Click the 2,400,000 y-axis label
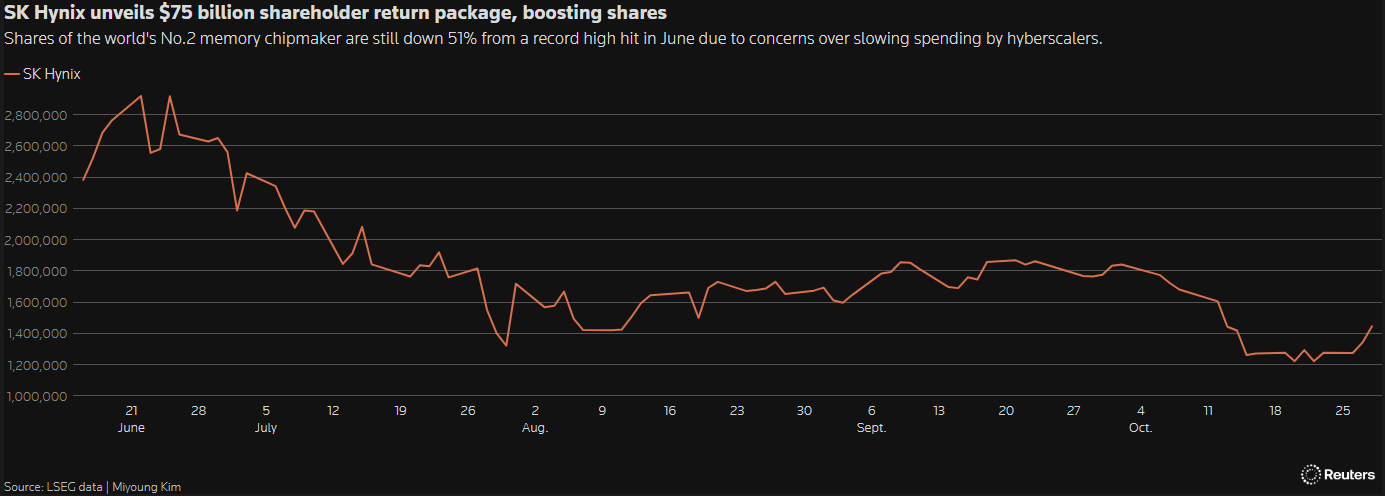The width and height of the screenshot is (1385, 496). coord(35,177)
